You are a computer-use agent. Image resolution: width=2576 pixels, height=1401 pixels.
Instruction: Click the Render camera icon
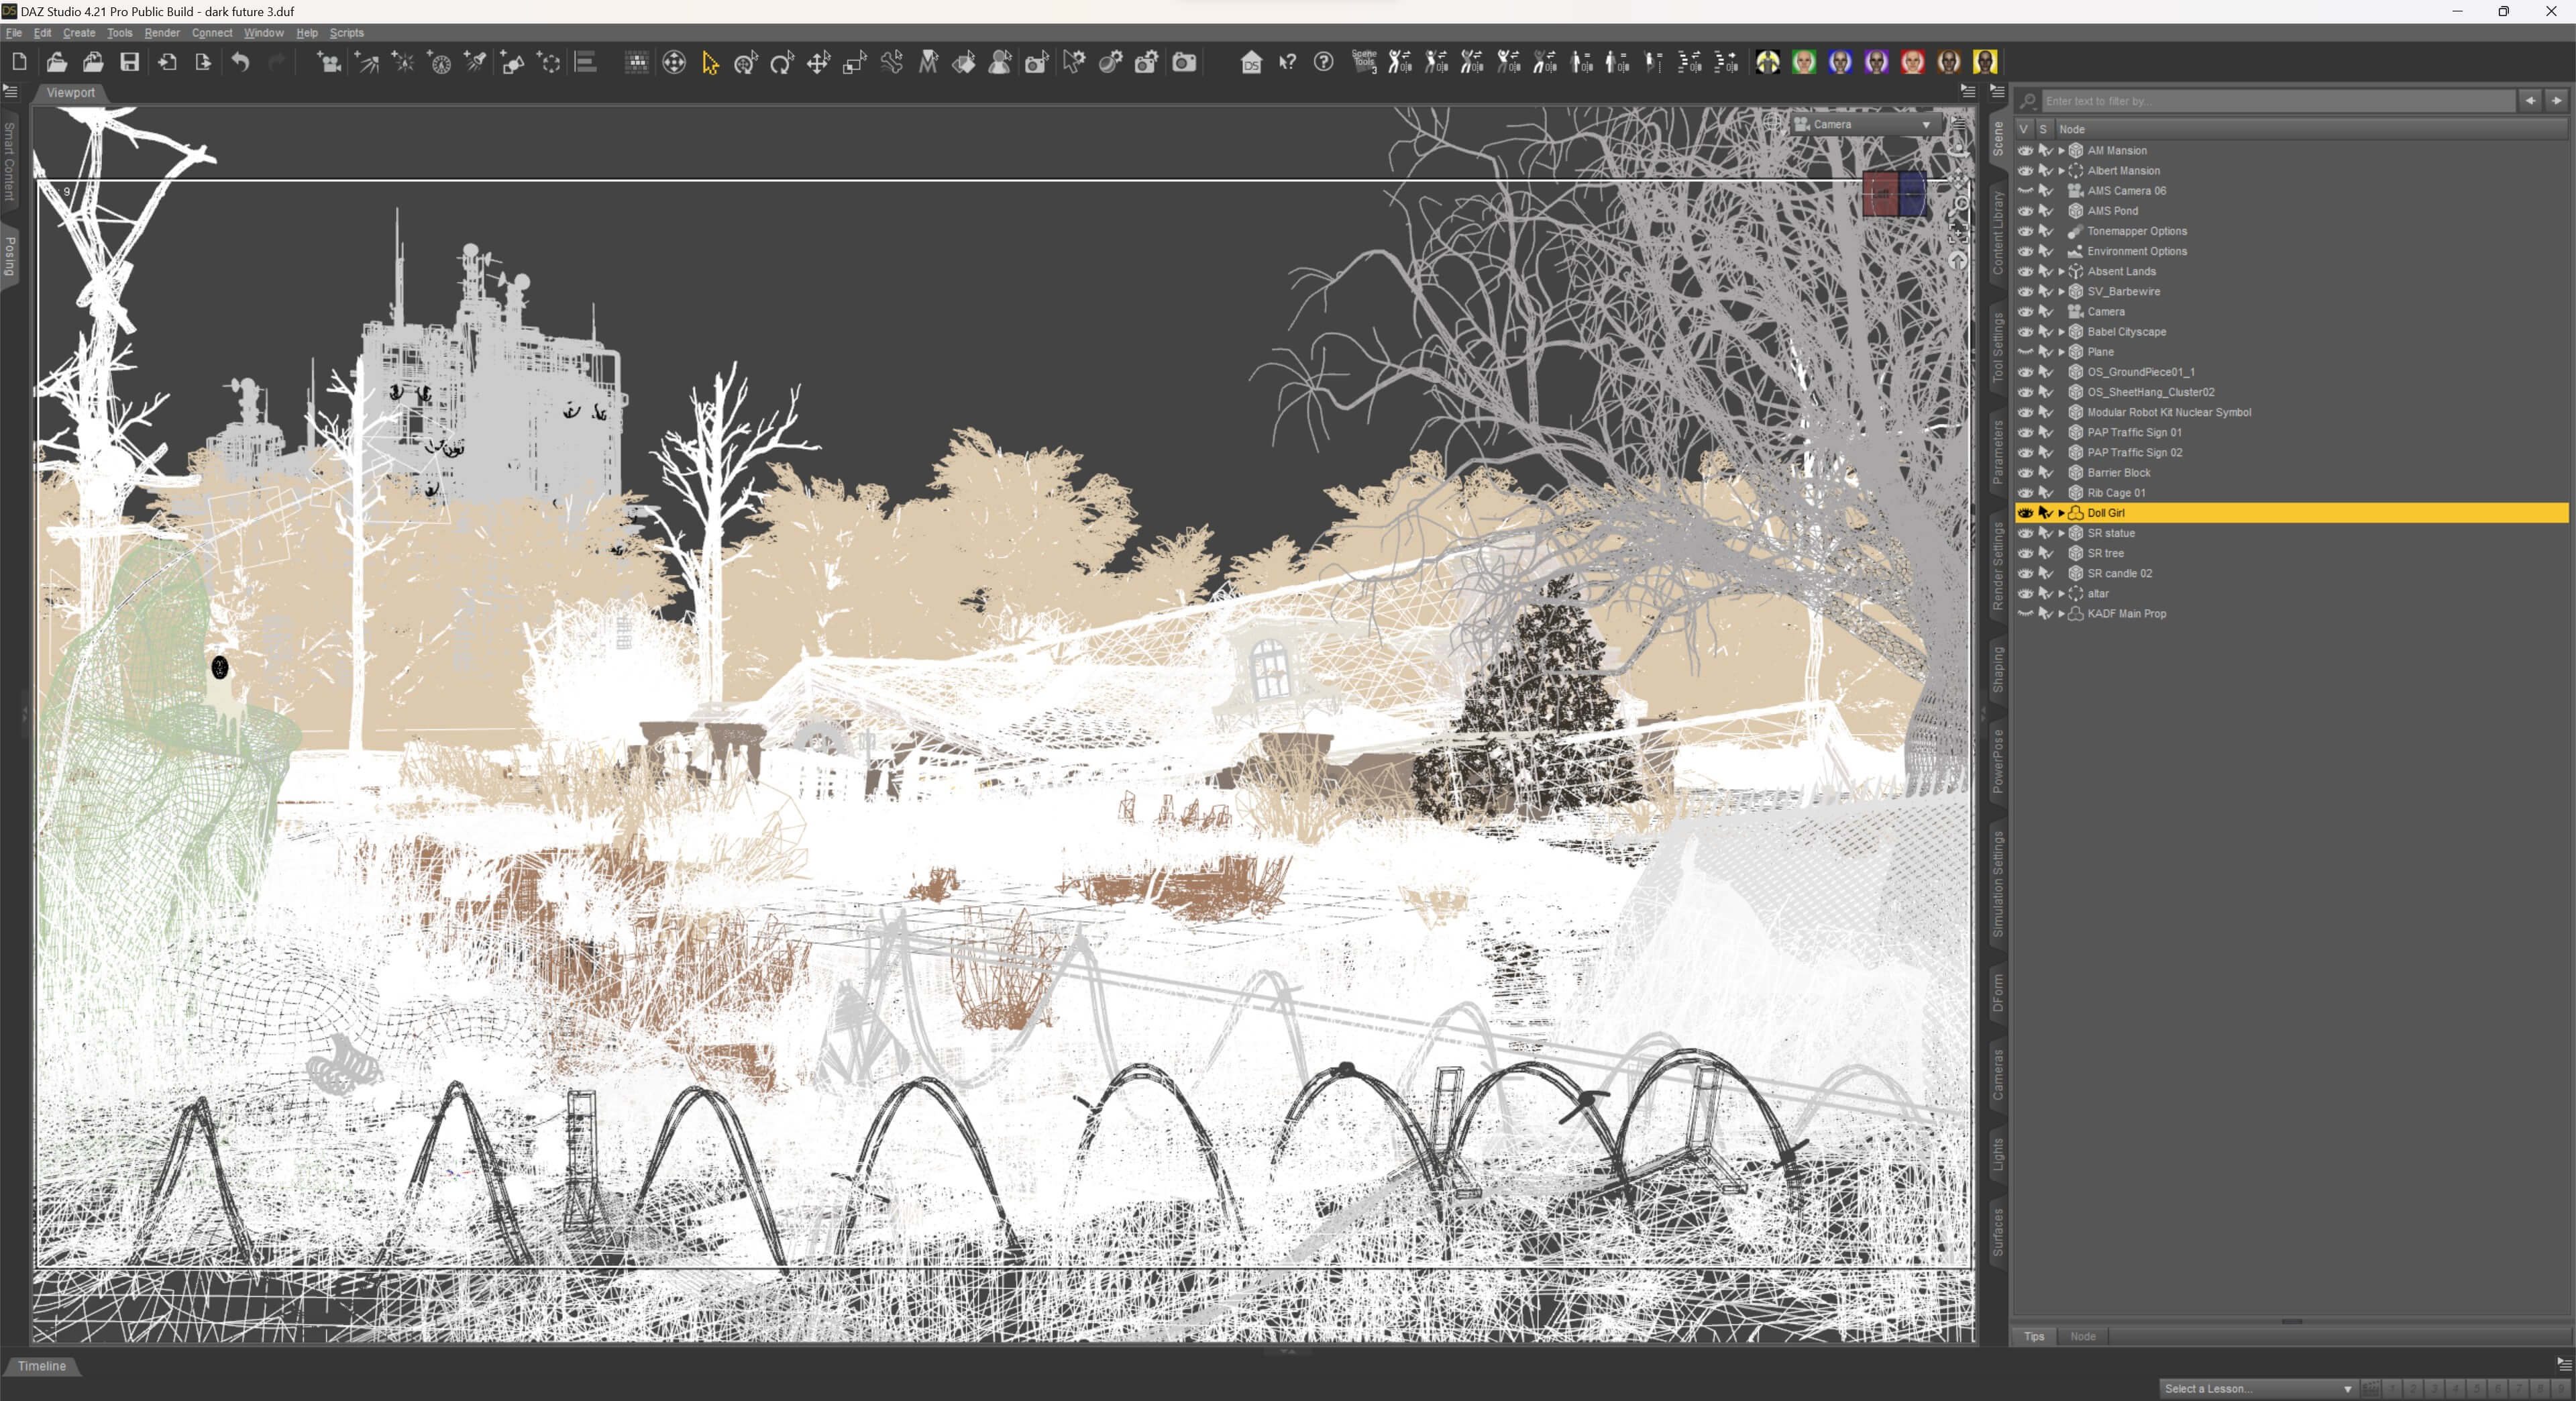1184,63
